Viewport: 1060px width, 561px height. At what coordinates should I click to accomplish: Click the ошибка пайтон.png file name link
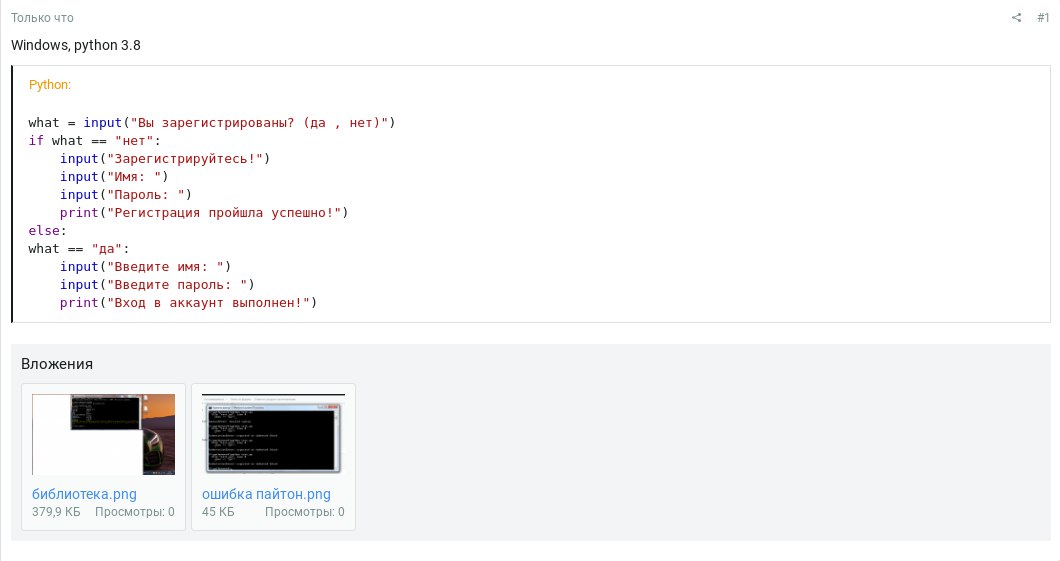click(x=266, y=494)
